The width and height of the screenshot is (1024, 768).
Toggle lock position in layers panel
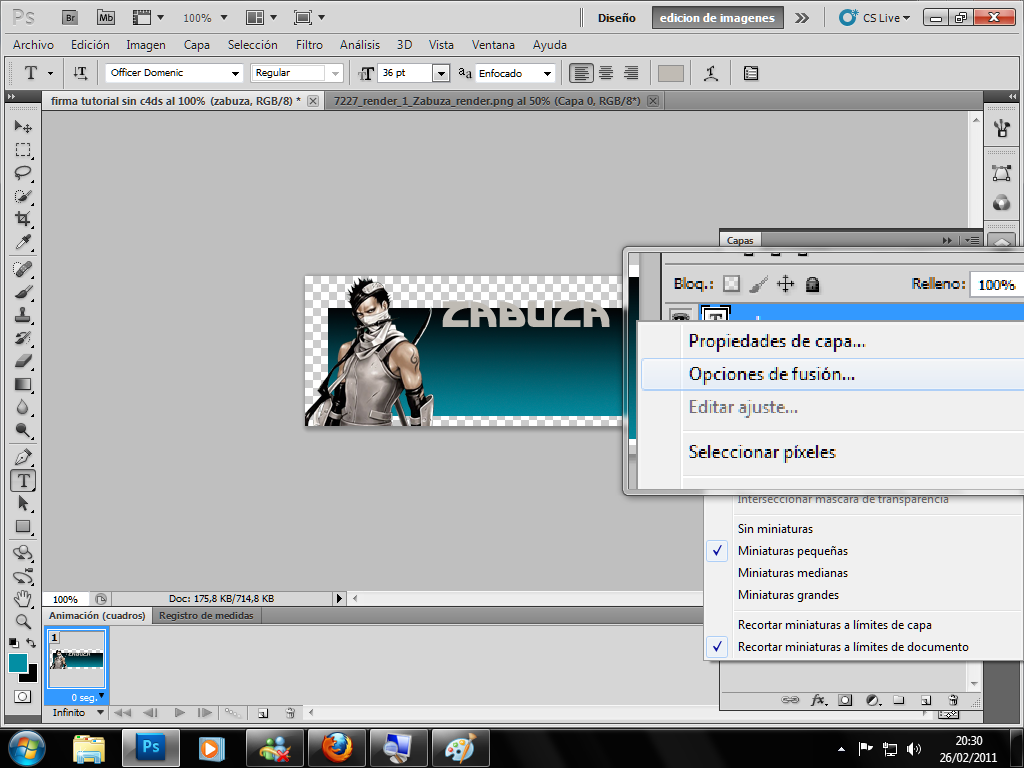pos(785,284)
